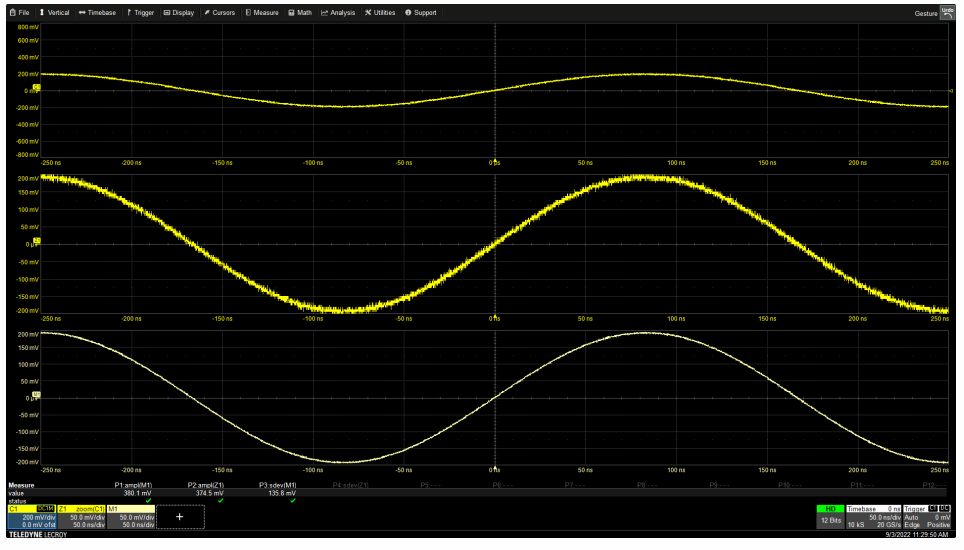Select the empty P12 measurement slot
964x550 pixels.
pos(934,485)
